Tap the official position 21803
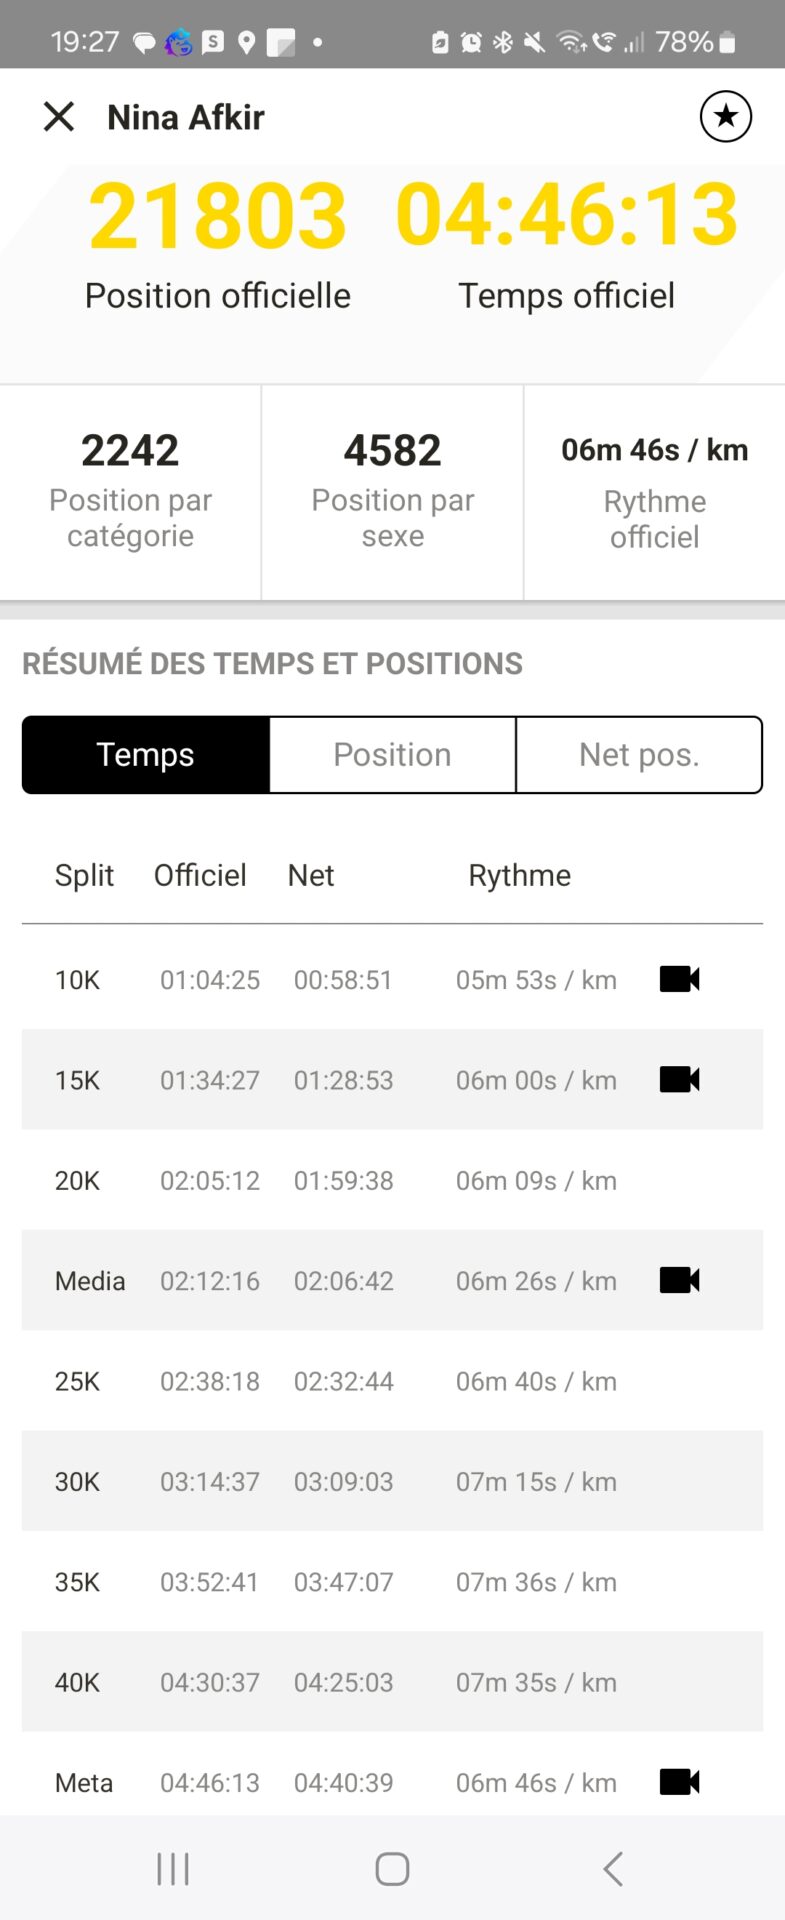The image size is (785, 1920). (217, 215)
